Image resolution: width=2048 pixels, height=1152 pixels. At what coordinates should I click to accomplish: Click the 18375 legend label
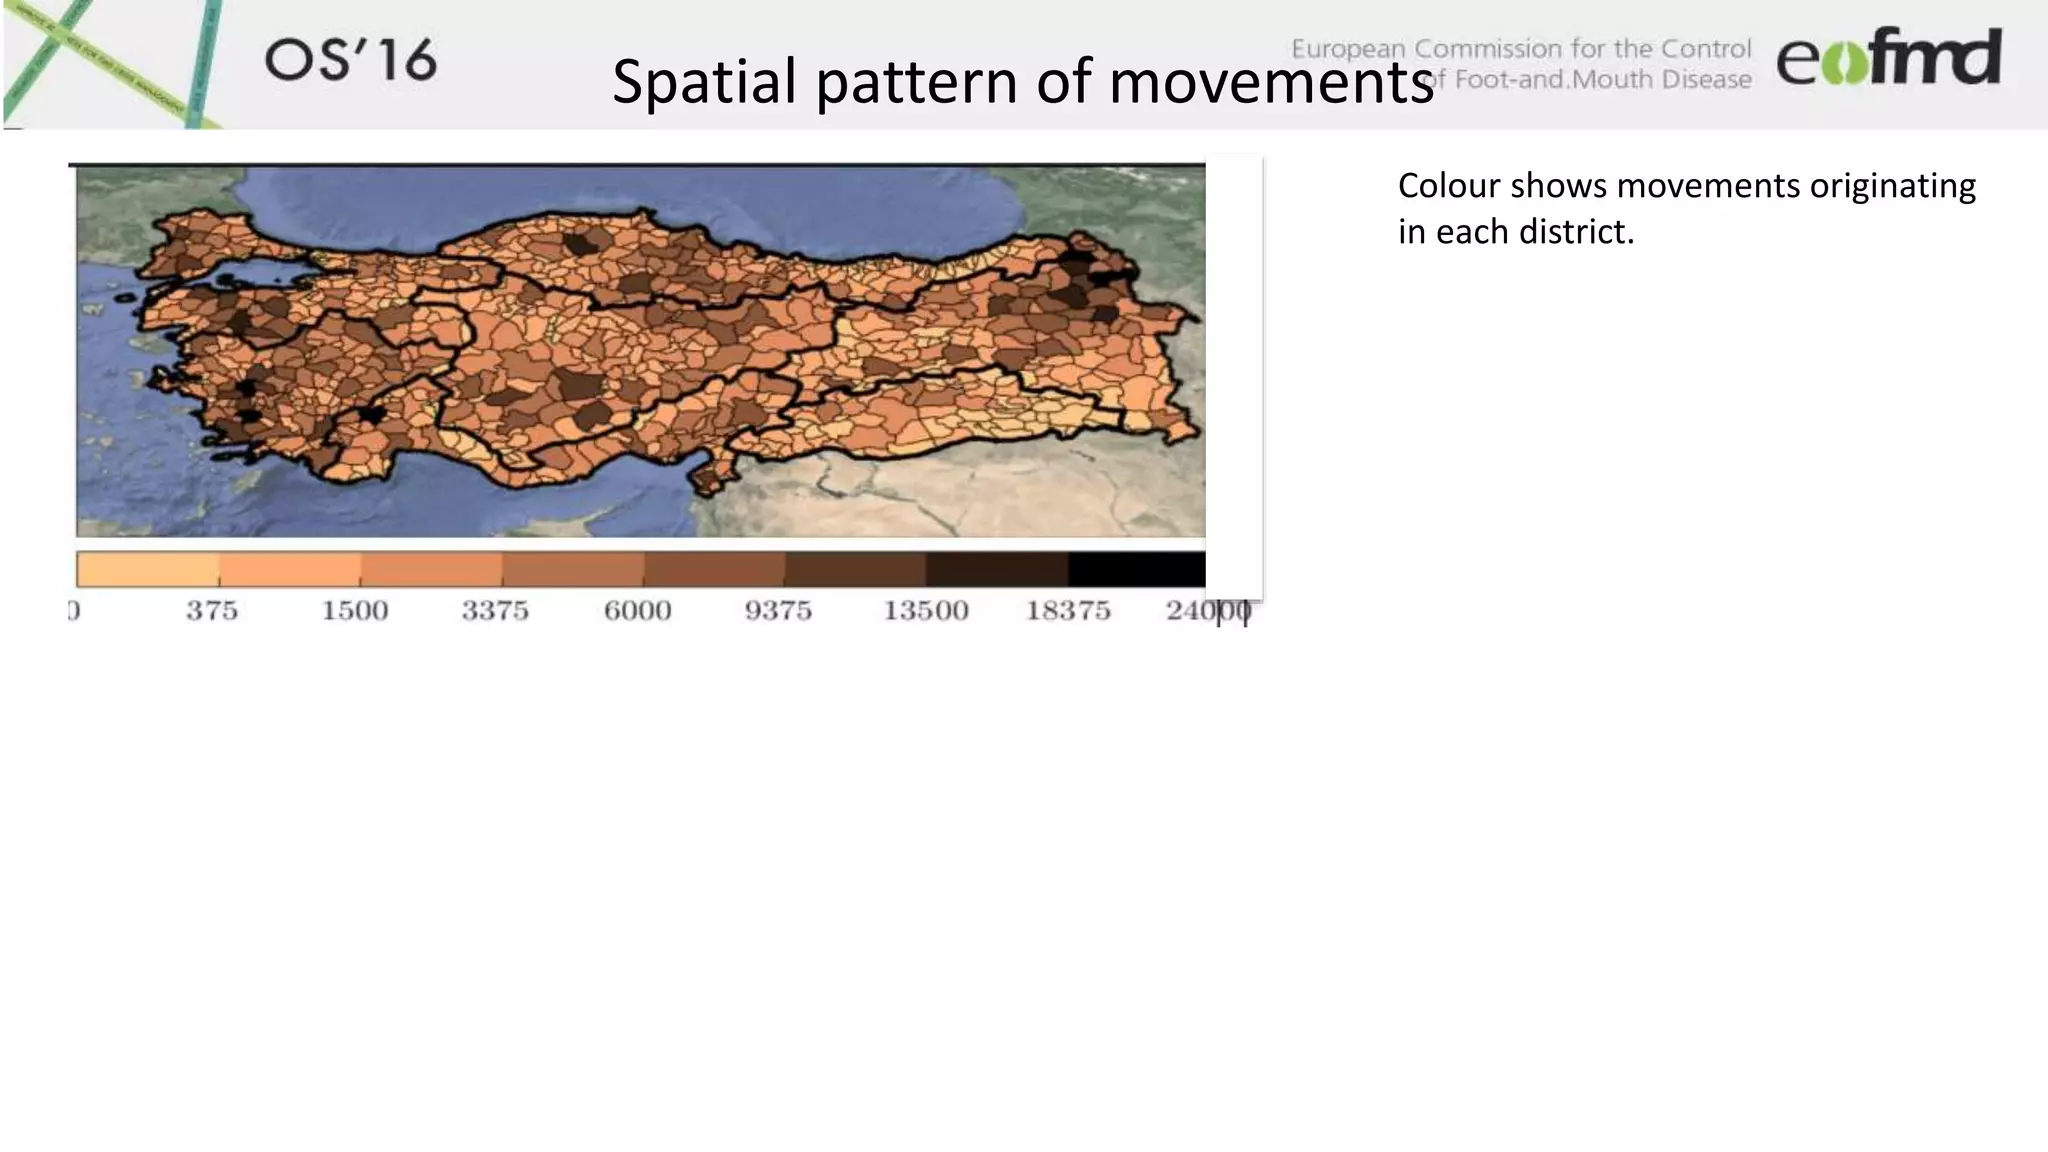click(x=1068, y=610)
